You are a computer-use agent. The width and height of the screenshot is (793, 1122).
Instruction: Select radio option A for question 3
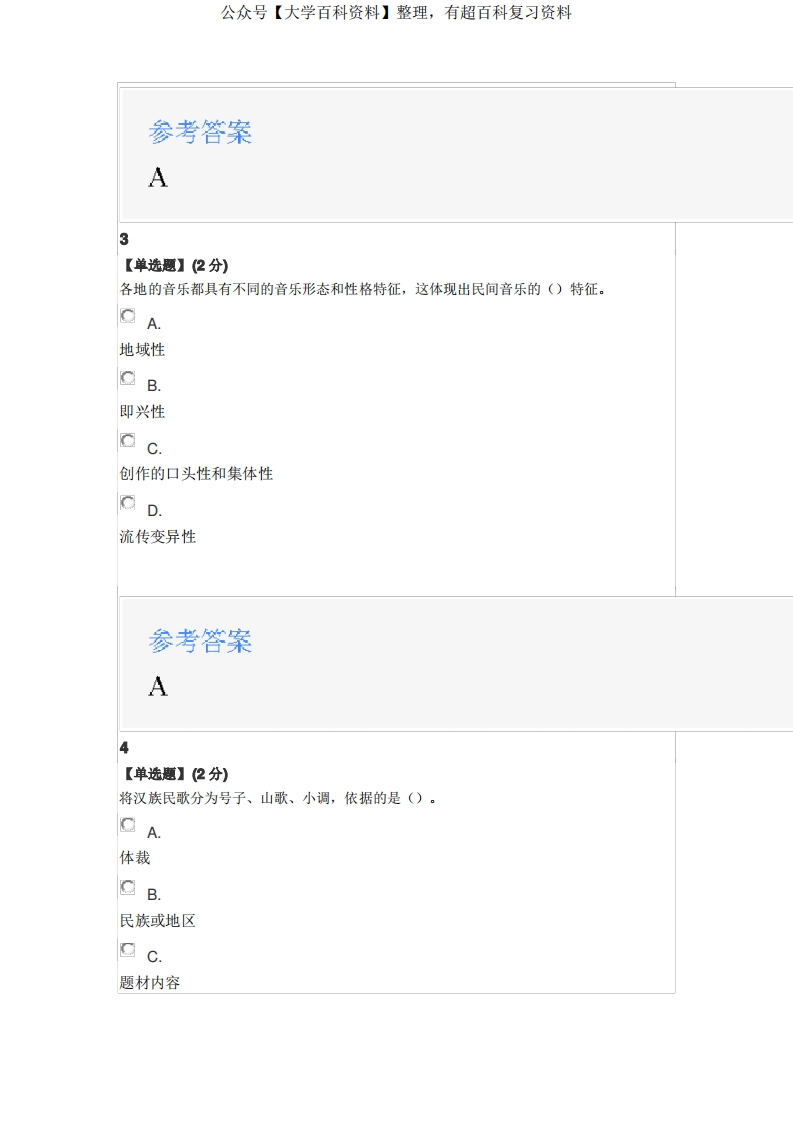coord(128,316)
